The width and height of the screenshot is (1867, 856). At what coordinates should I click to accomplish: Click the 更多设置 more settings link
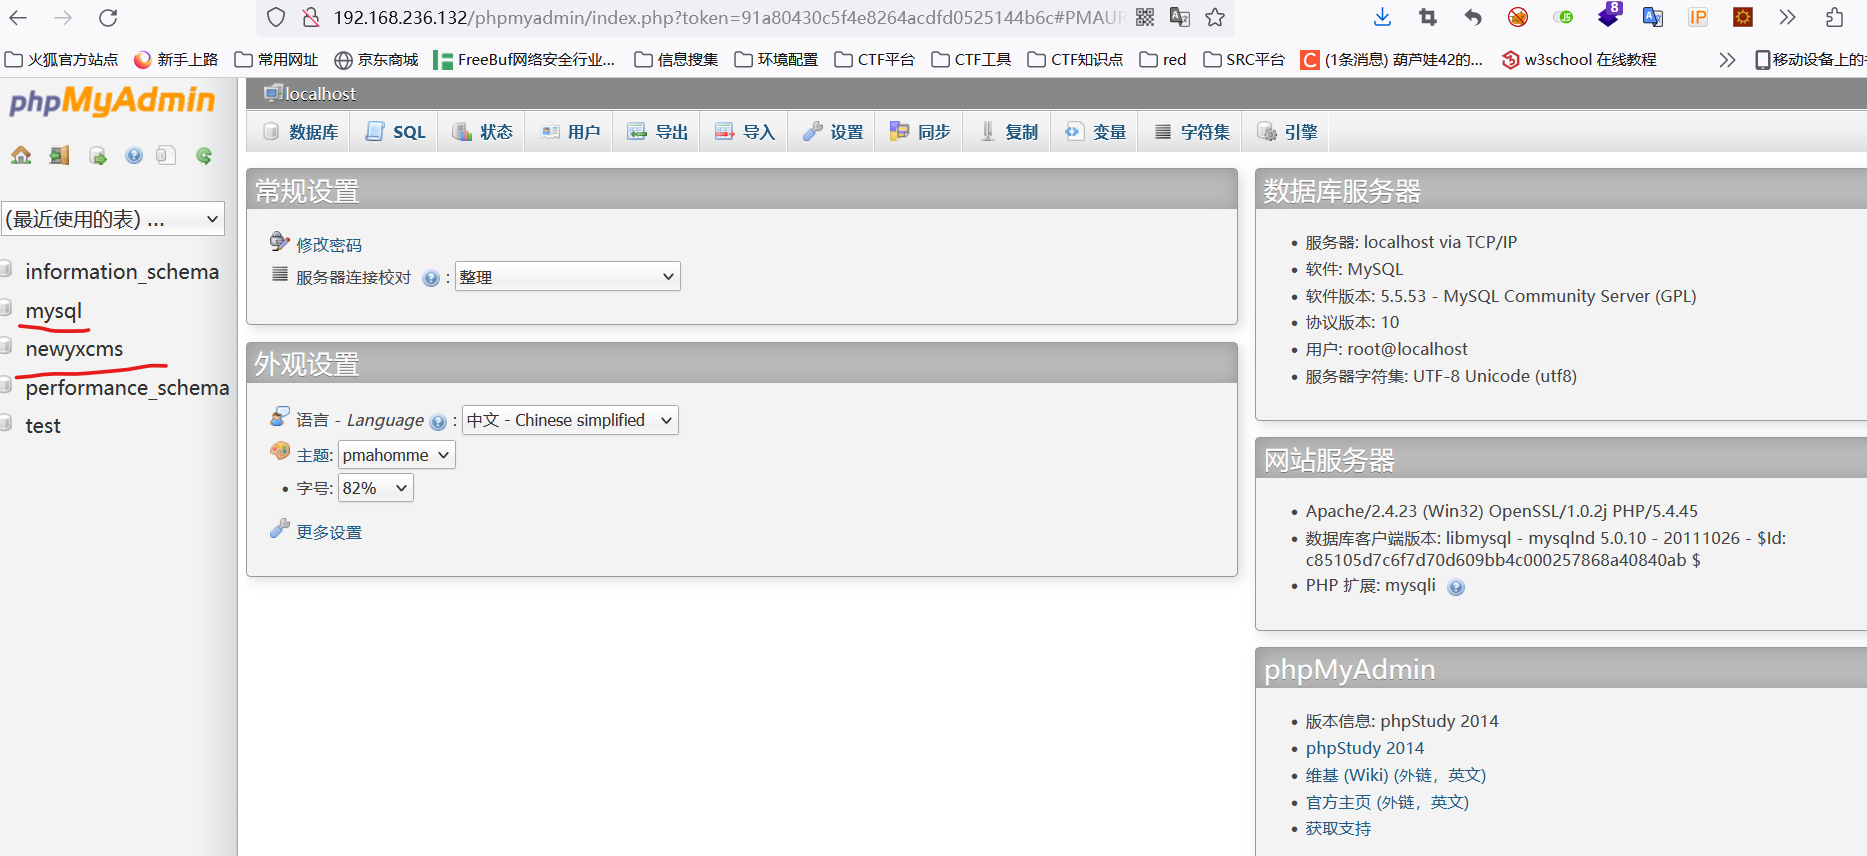click(328, 532)
